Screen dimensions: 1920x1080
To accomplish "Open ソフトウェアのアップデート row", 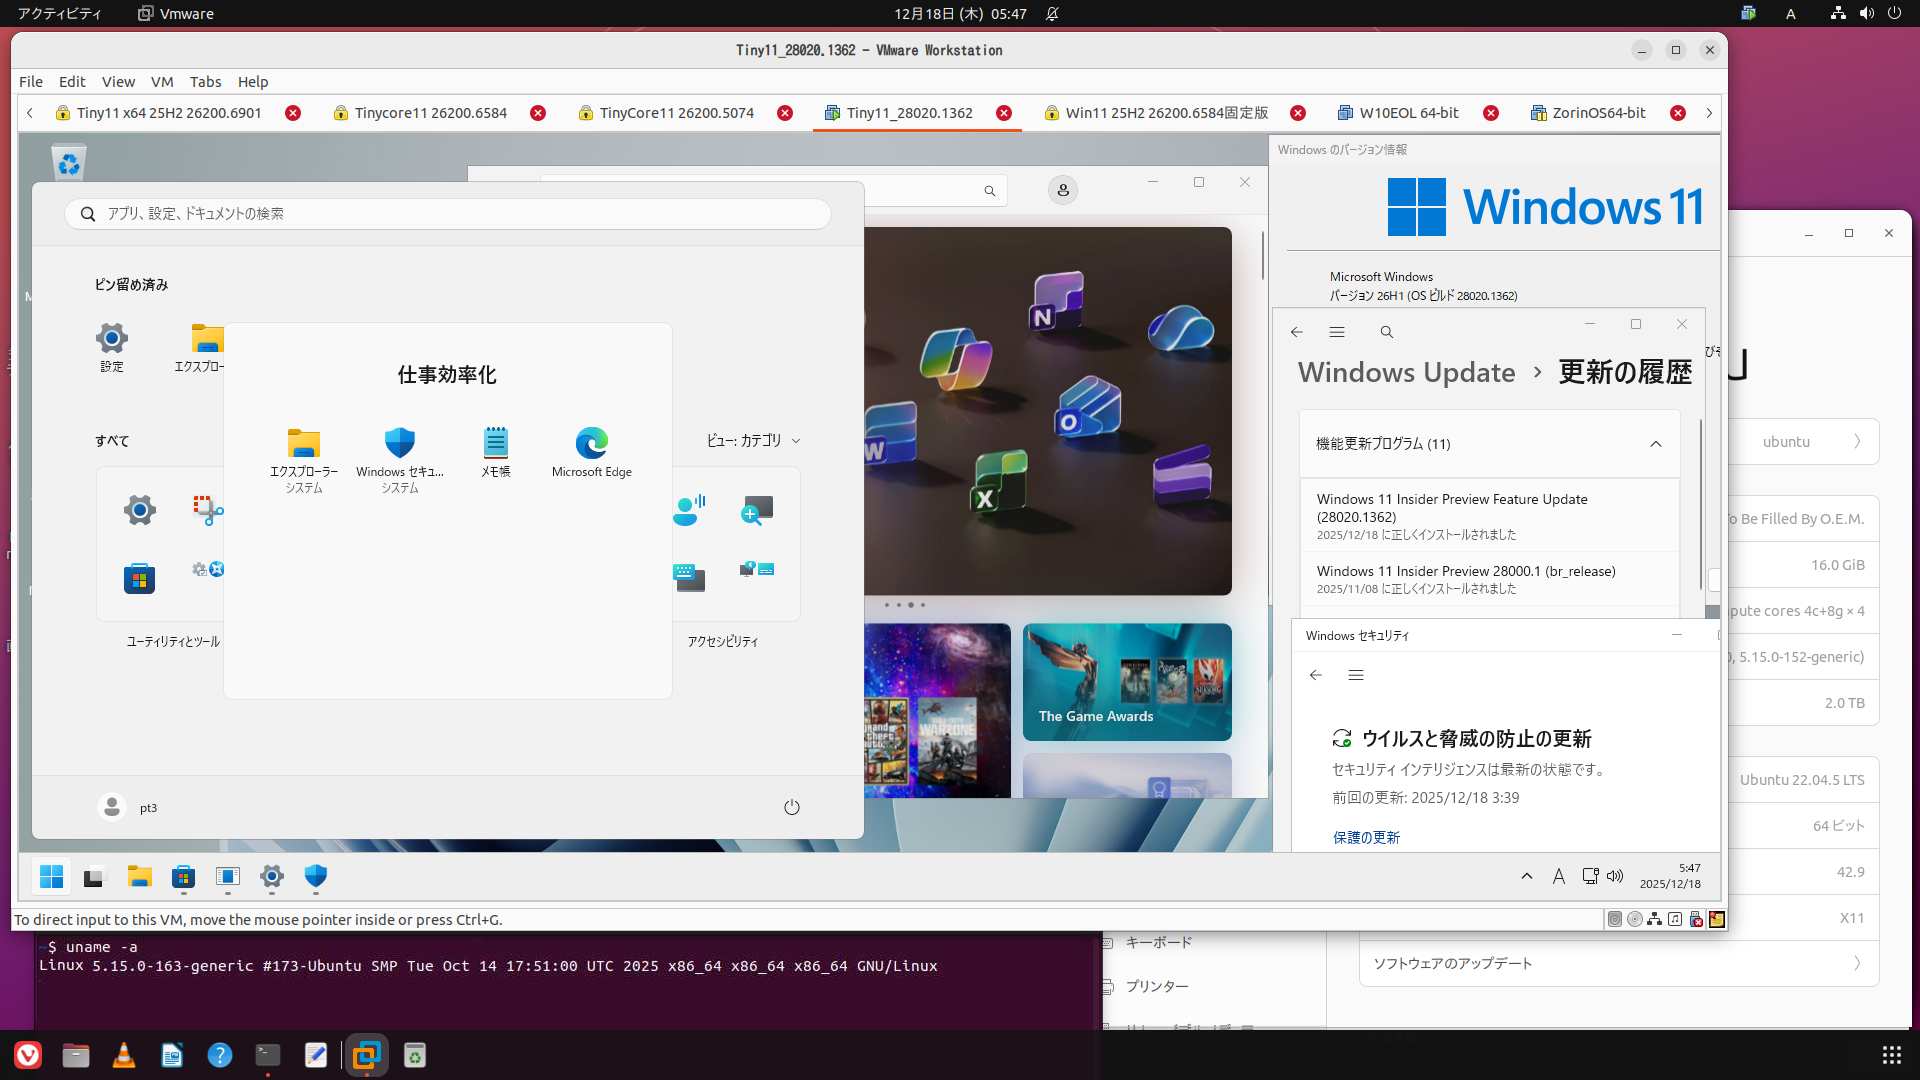I will [1617, 963].
